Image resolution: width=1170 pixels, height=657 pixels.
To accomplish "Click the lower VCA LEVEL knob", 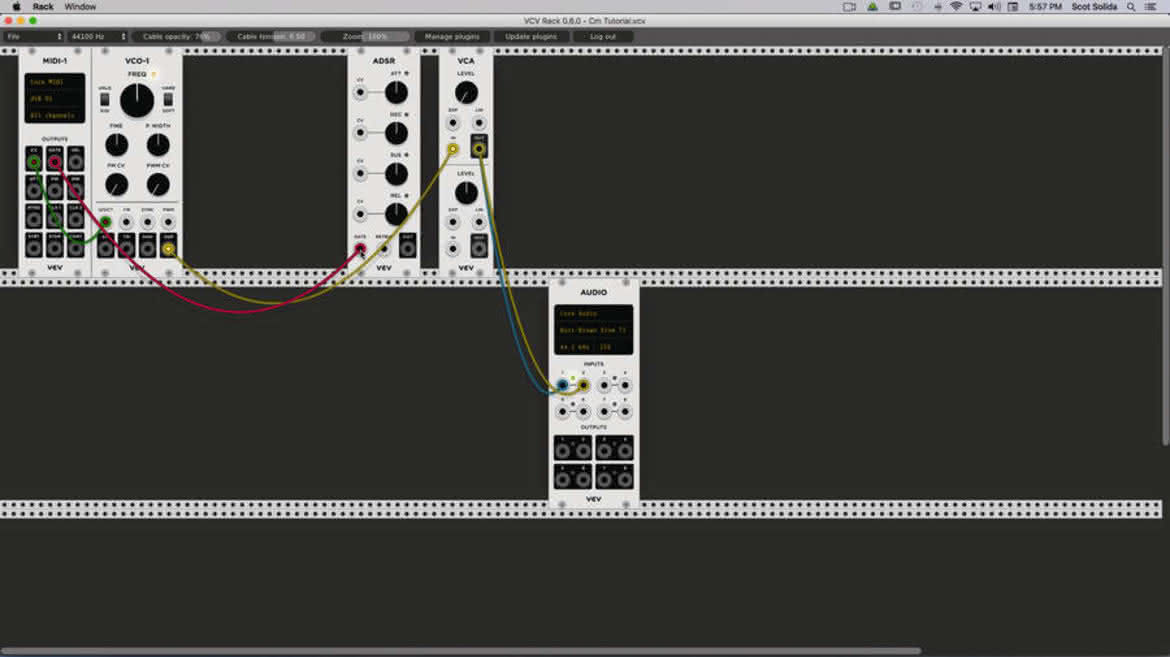I will tap(466, 193).
